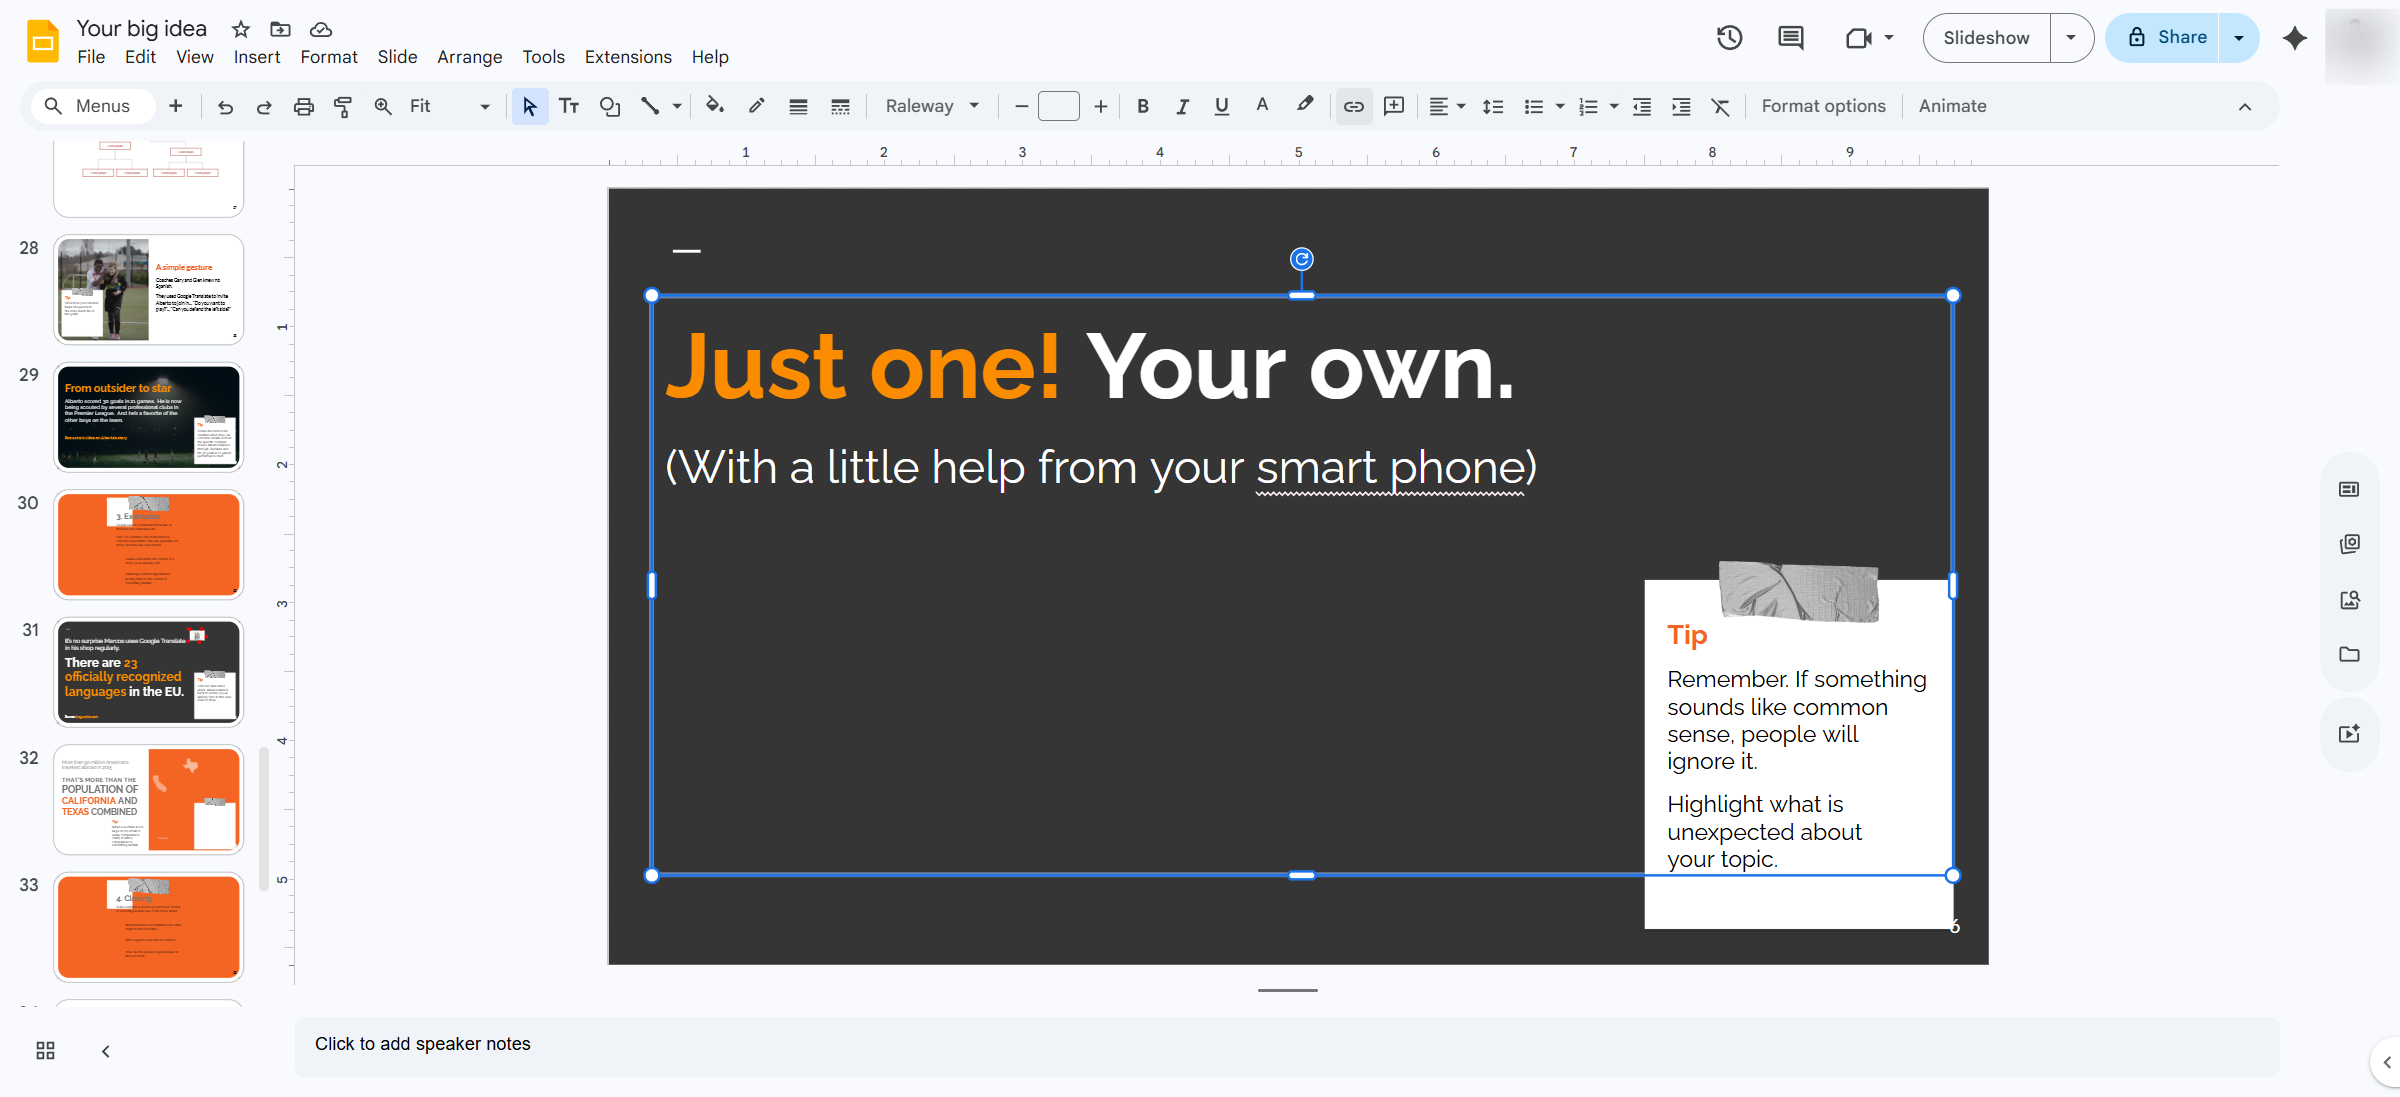Toggle bold formatting
The height and width of the screenshot is (1097, 2400).
click(x=1142, y=106)
